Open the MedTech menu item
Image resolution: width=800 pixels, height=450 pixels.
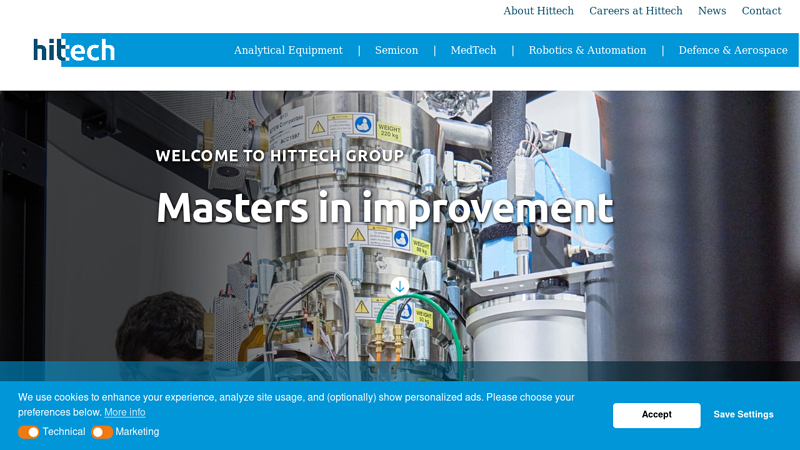(473, 50)
